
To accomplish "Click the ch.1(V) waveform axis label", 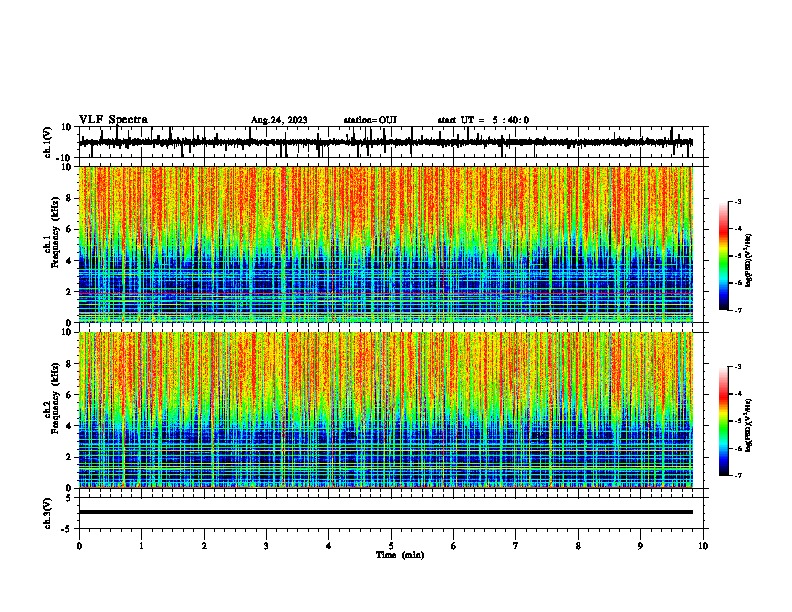I will tap(48, 142).
